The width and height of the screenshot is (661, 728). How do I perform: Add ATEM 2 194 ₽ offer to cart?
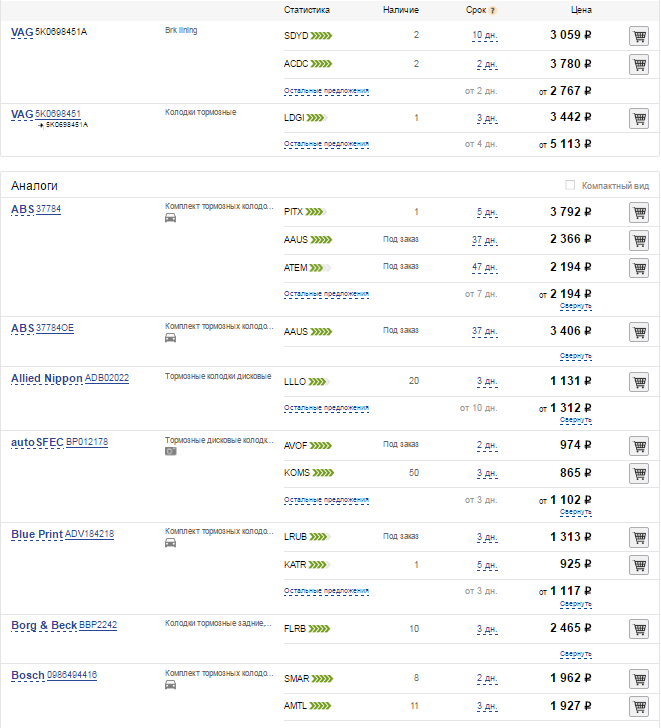pos(639,268)
